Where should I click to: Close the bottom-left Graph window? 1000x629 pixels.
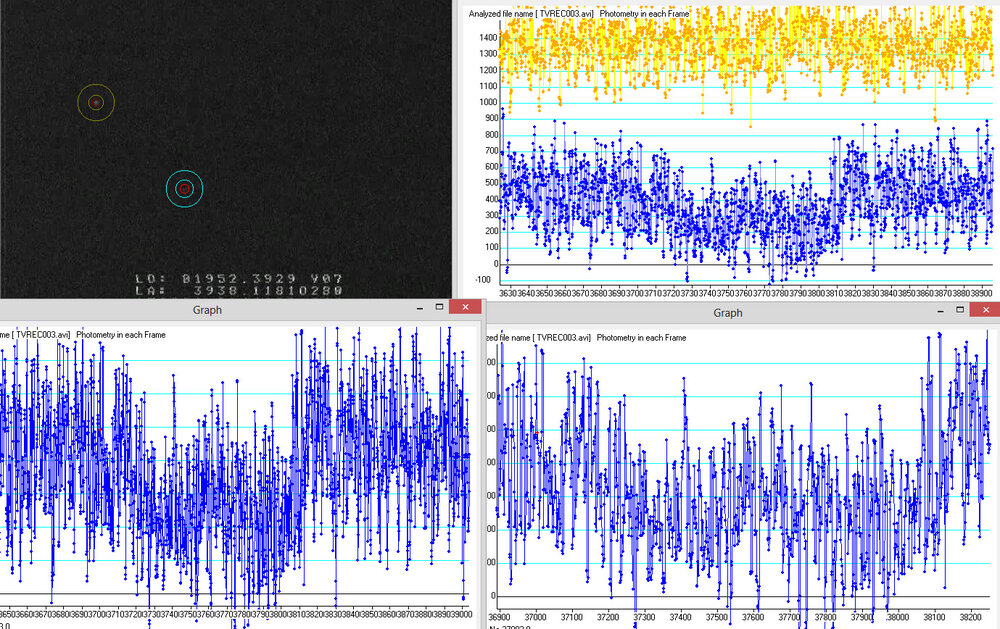465,309
